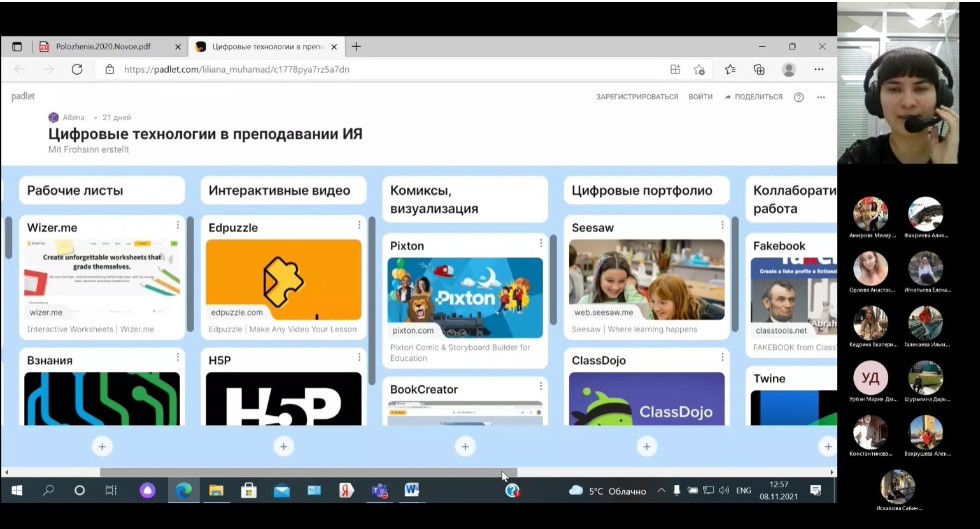Open File Explorer from taskbar
Viewport: 980px width, 529px height.
point(216,491)
